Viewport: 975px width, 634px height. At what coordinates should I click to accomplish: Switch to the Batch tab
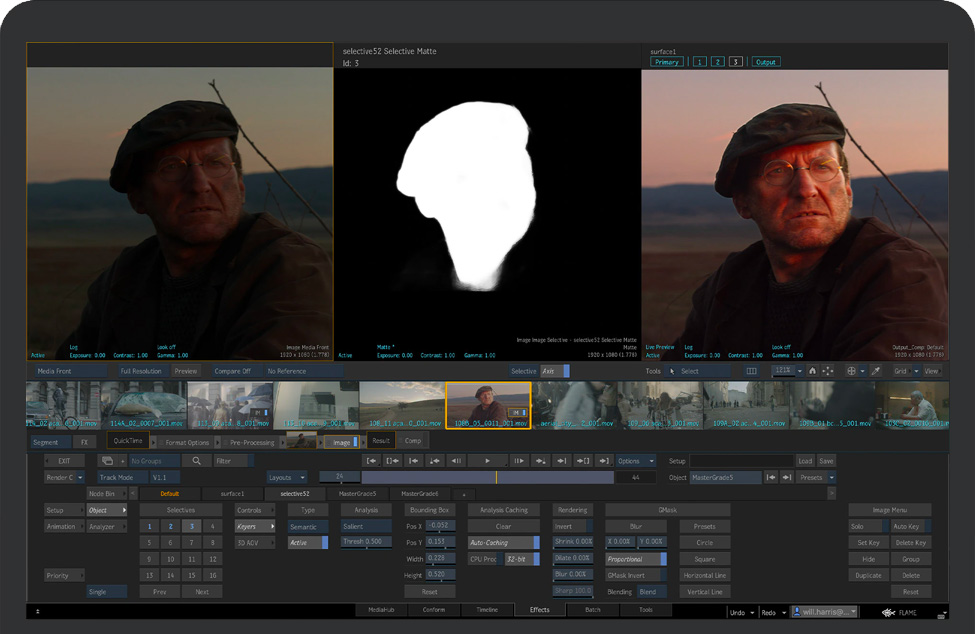[x=593, y=609]
